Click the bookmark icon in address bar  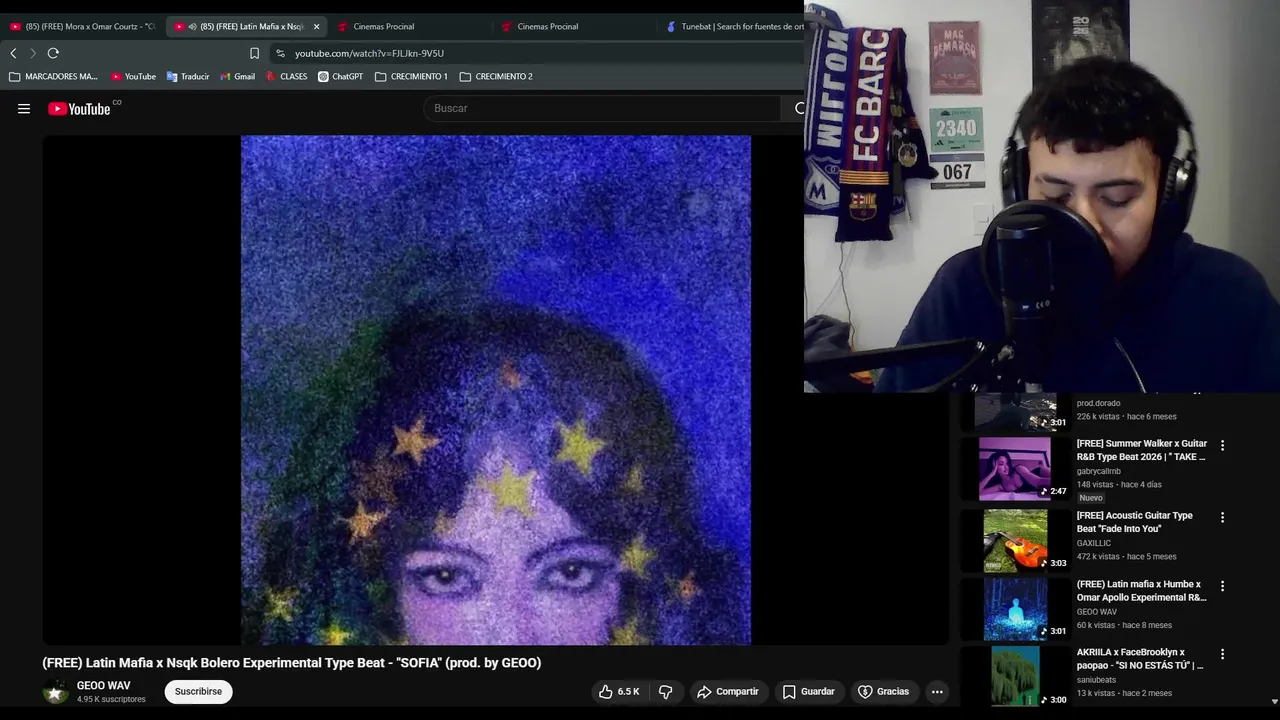254,53
